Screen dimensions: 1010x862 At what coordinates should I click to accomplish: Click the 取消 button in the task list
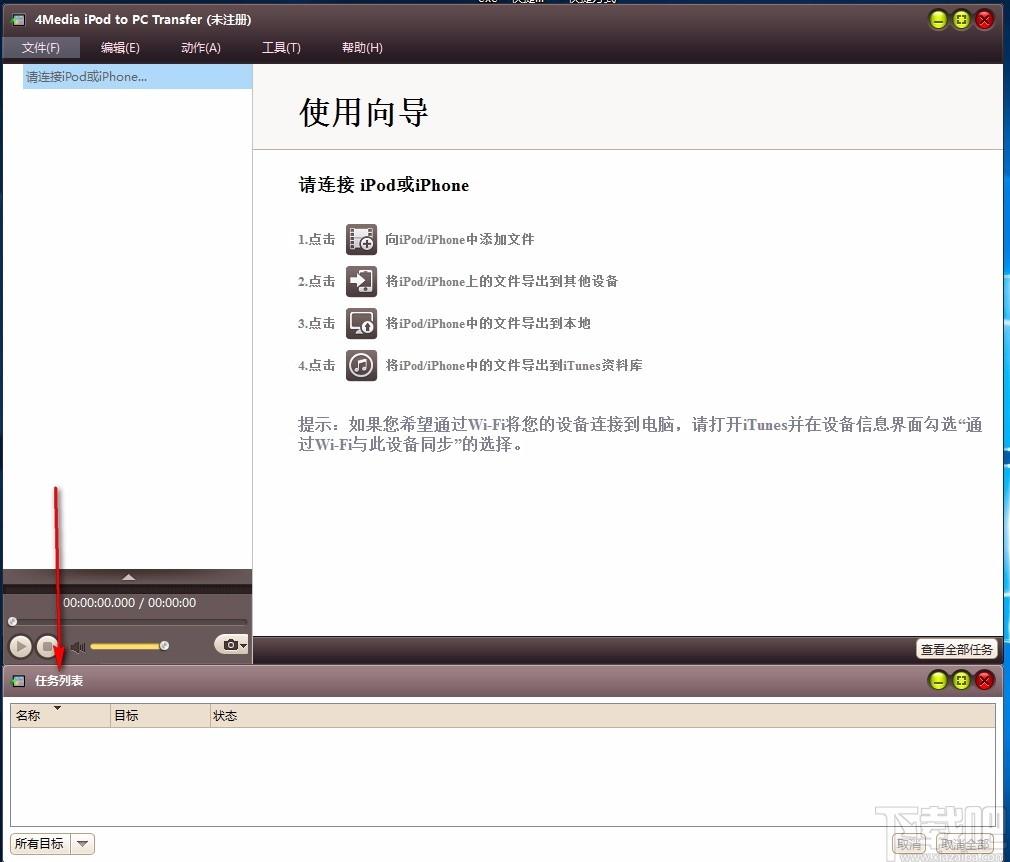tap(909, 844)
